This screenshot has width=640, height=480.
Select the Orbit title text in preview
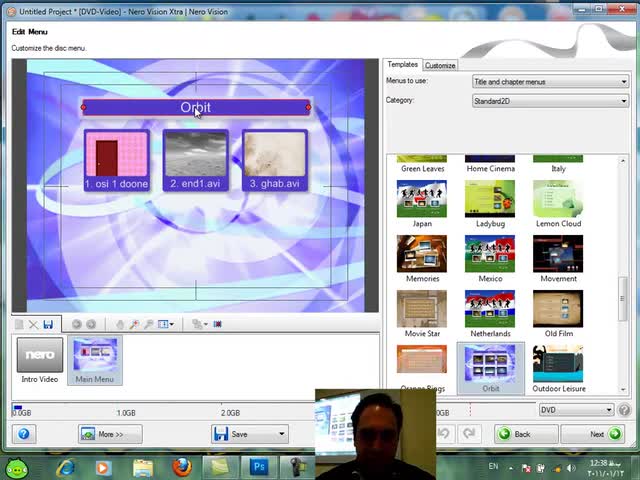pyautogui.click(x=196, y=107)
